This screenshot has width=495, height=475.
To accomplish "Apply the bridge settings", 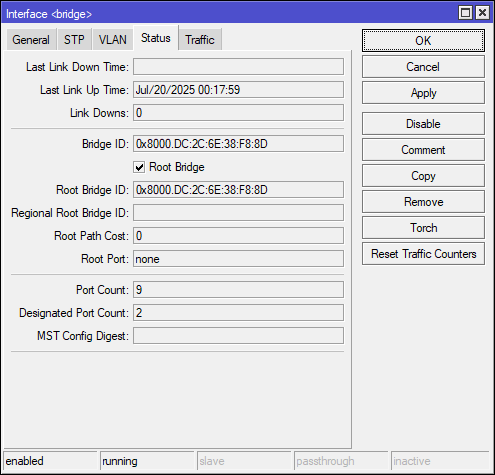I will pyautogui.click(x=423, y=93).
